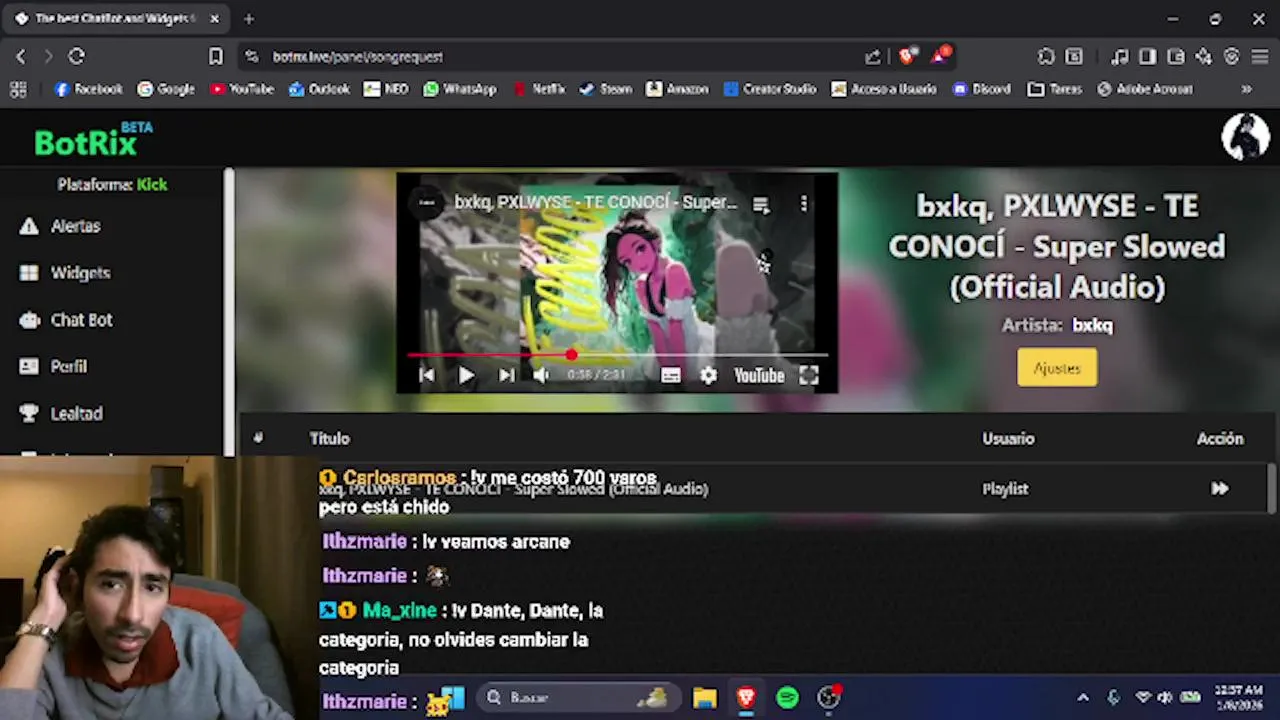Open the player playlist queue icon
Viewport: 1280px width, 720px height.
(761, 204)
